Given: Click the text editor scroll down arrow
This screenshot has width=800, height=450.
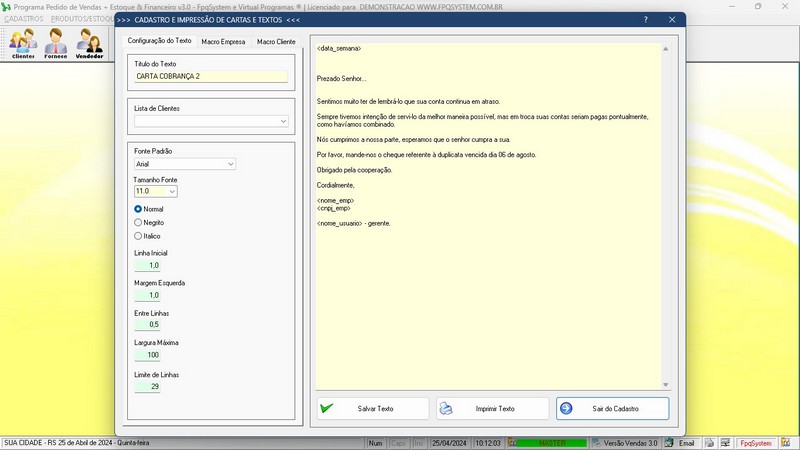Looking at the screenshot, I should [665, 385].
